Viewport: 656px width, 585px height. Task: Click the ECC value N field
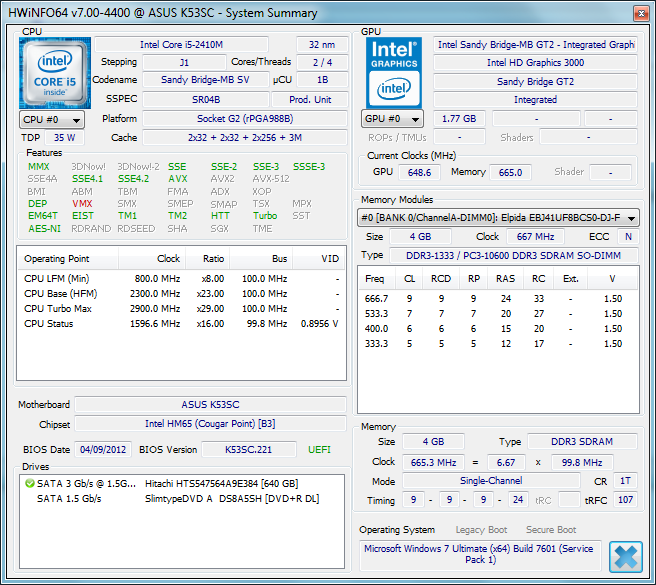[628, 237]
